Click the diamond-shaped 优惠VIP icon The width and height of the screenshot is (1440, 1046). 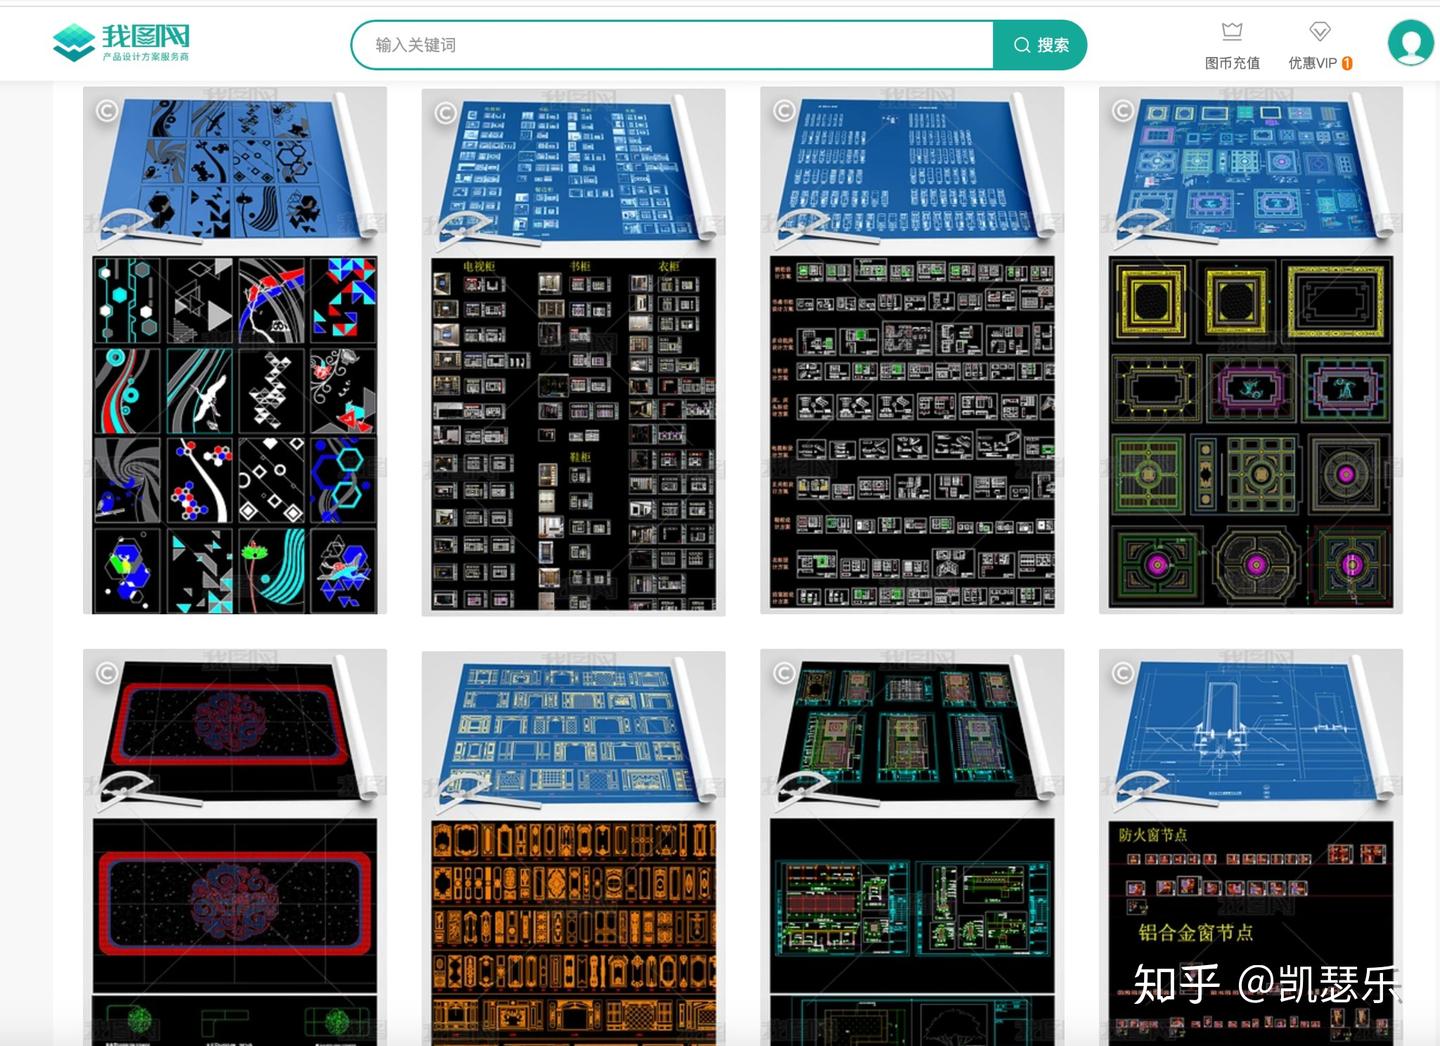[x=1319, y=32]
